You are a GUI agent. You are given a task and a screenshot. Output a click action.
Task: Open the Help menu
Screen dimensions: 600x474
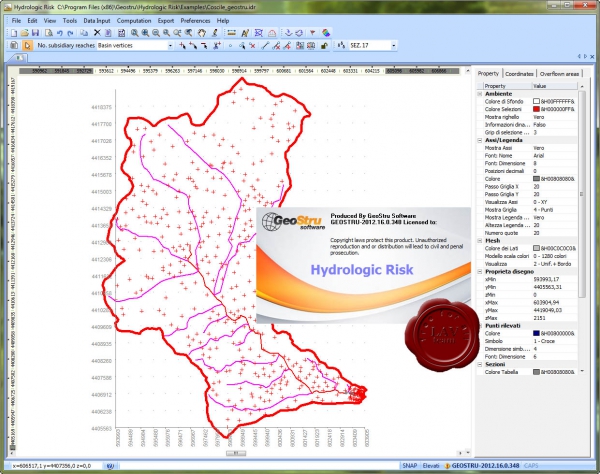[x=223, y=21]
